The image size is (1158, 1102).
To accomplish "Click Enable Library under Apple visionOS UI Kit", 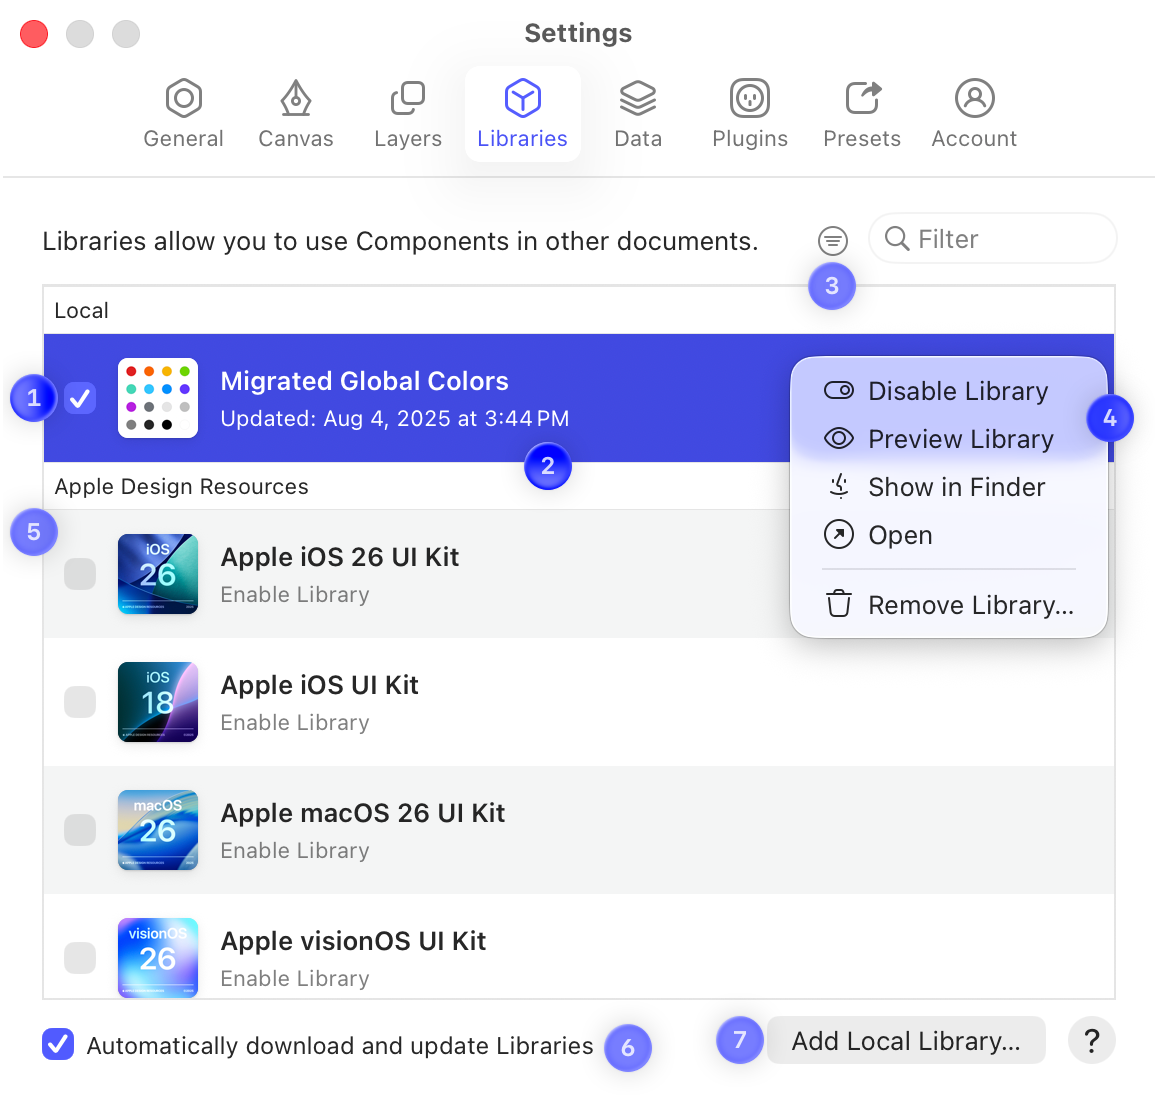I will tap(295, 979).
